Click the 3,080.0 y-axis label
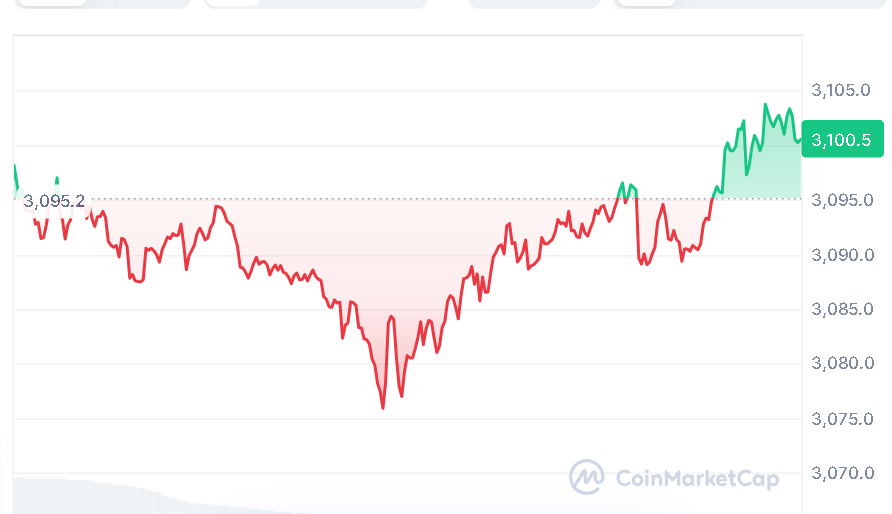This screenshot has height=514, width=892. pos(842,364)
